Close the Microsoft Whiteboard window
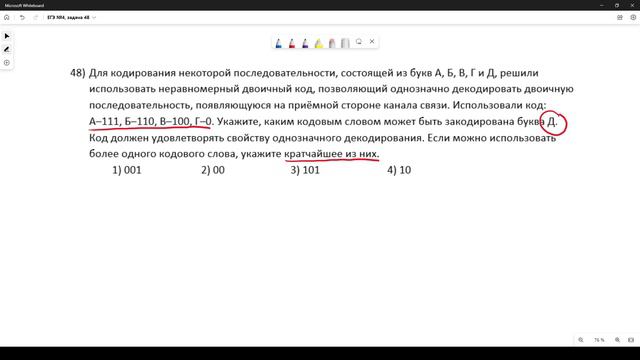The width and height of the screenshot is (640, 360). coord(632,5)
